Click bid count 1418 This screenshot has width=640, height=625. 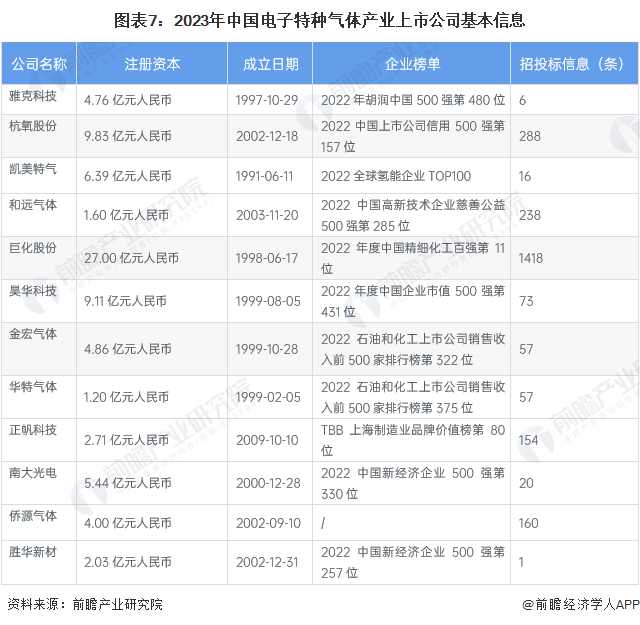pos(531,258)
